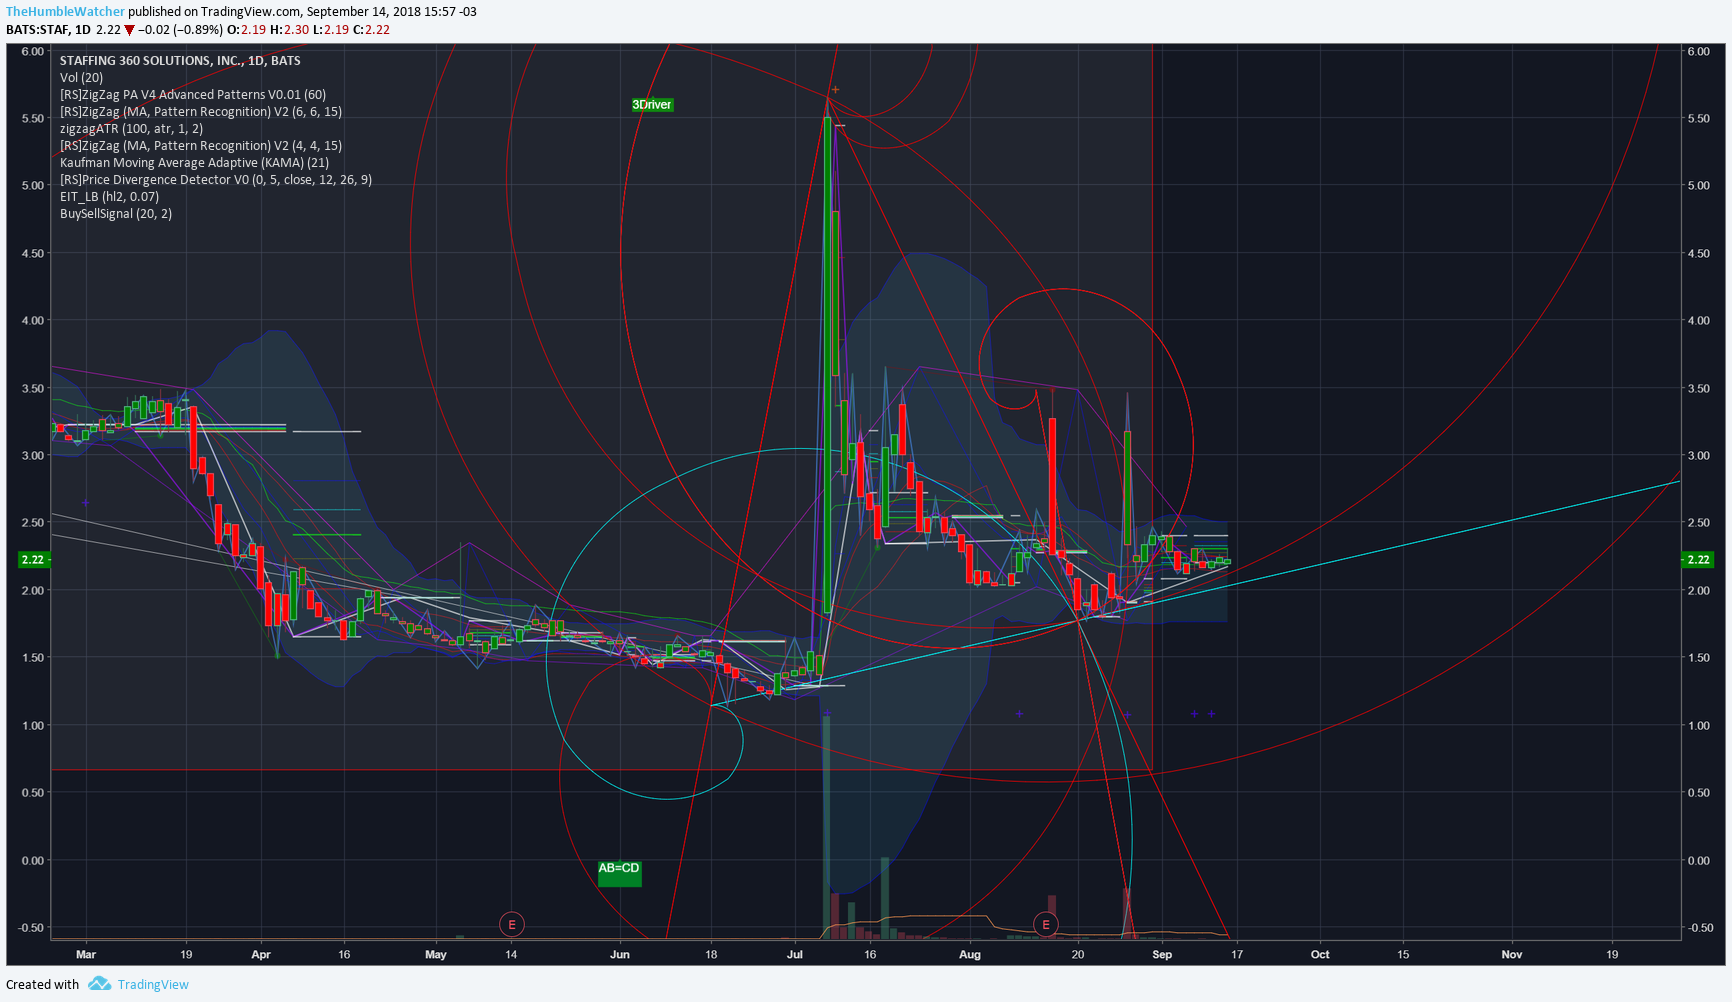Open the earnings marker in mid-August
Viewport: 1732px width, 1002px height.
coord(1046,925)
